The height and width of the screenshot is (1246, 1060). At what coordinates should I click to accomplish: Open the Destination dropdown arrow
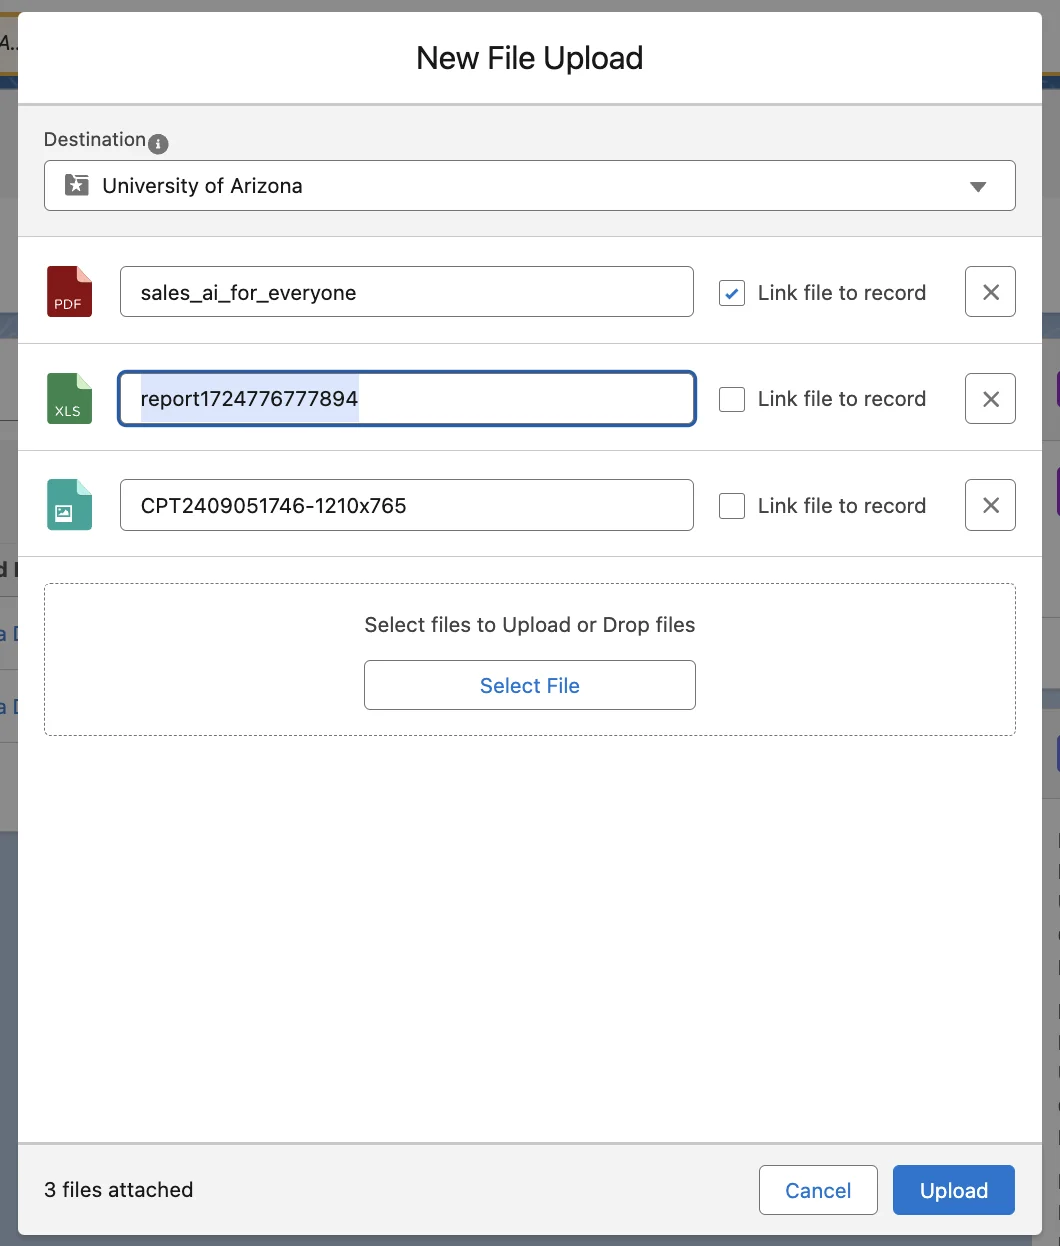(978, 187)
